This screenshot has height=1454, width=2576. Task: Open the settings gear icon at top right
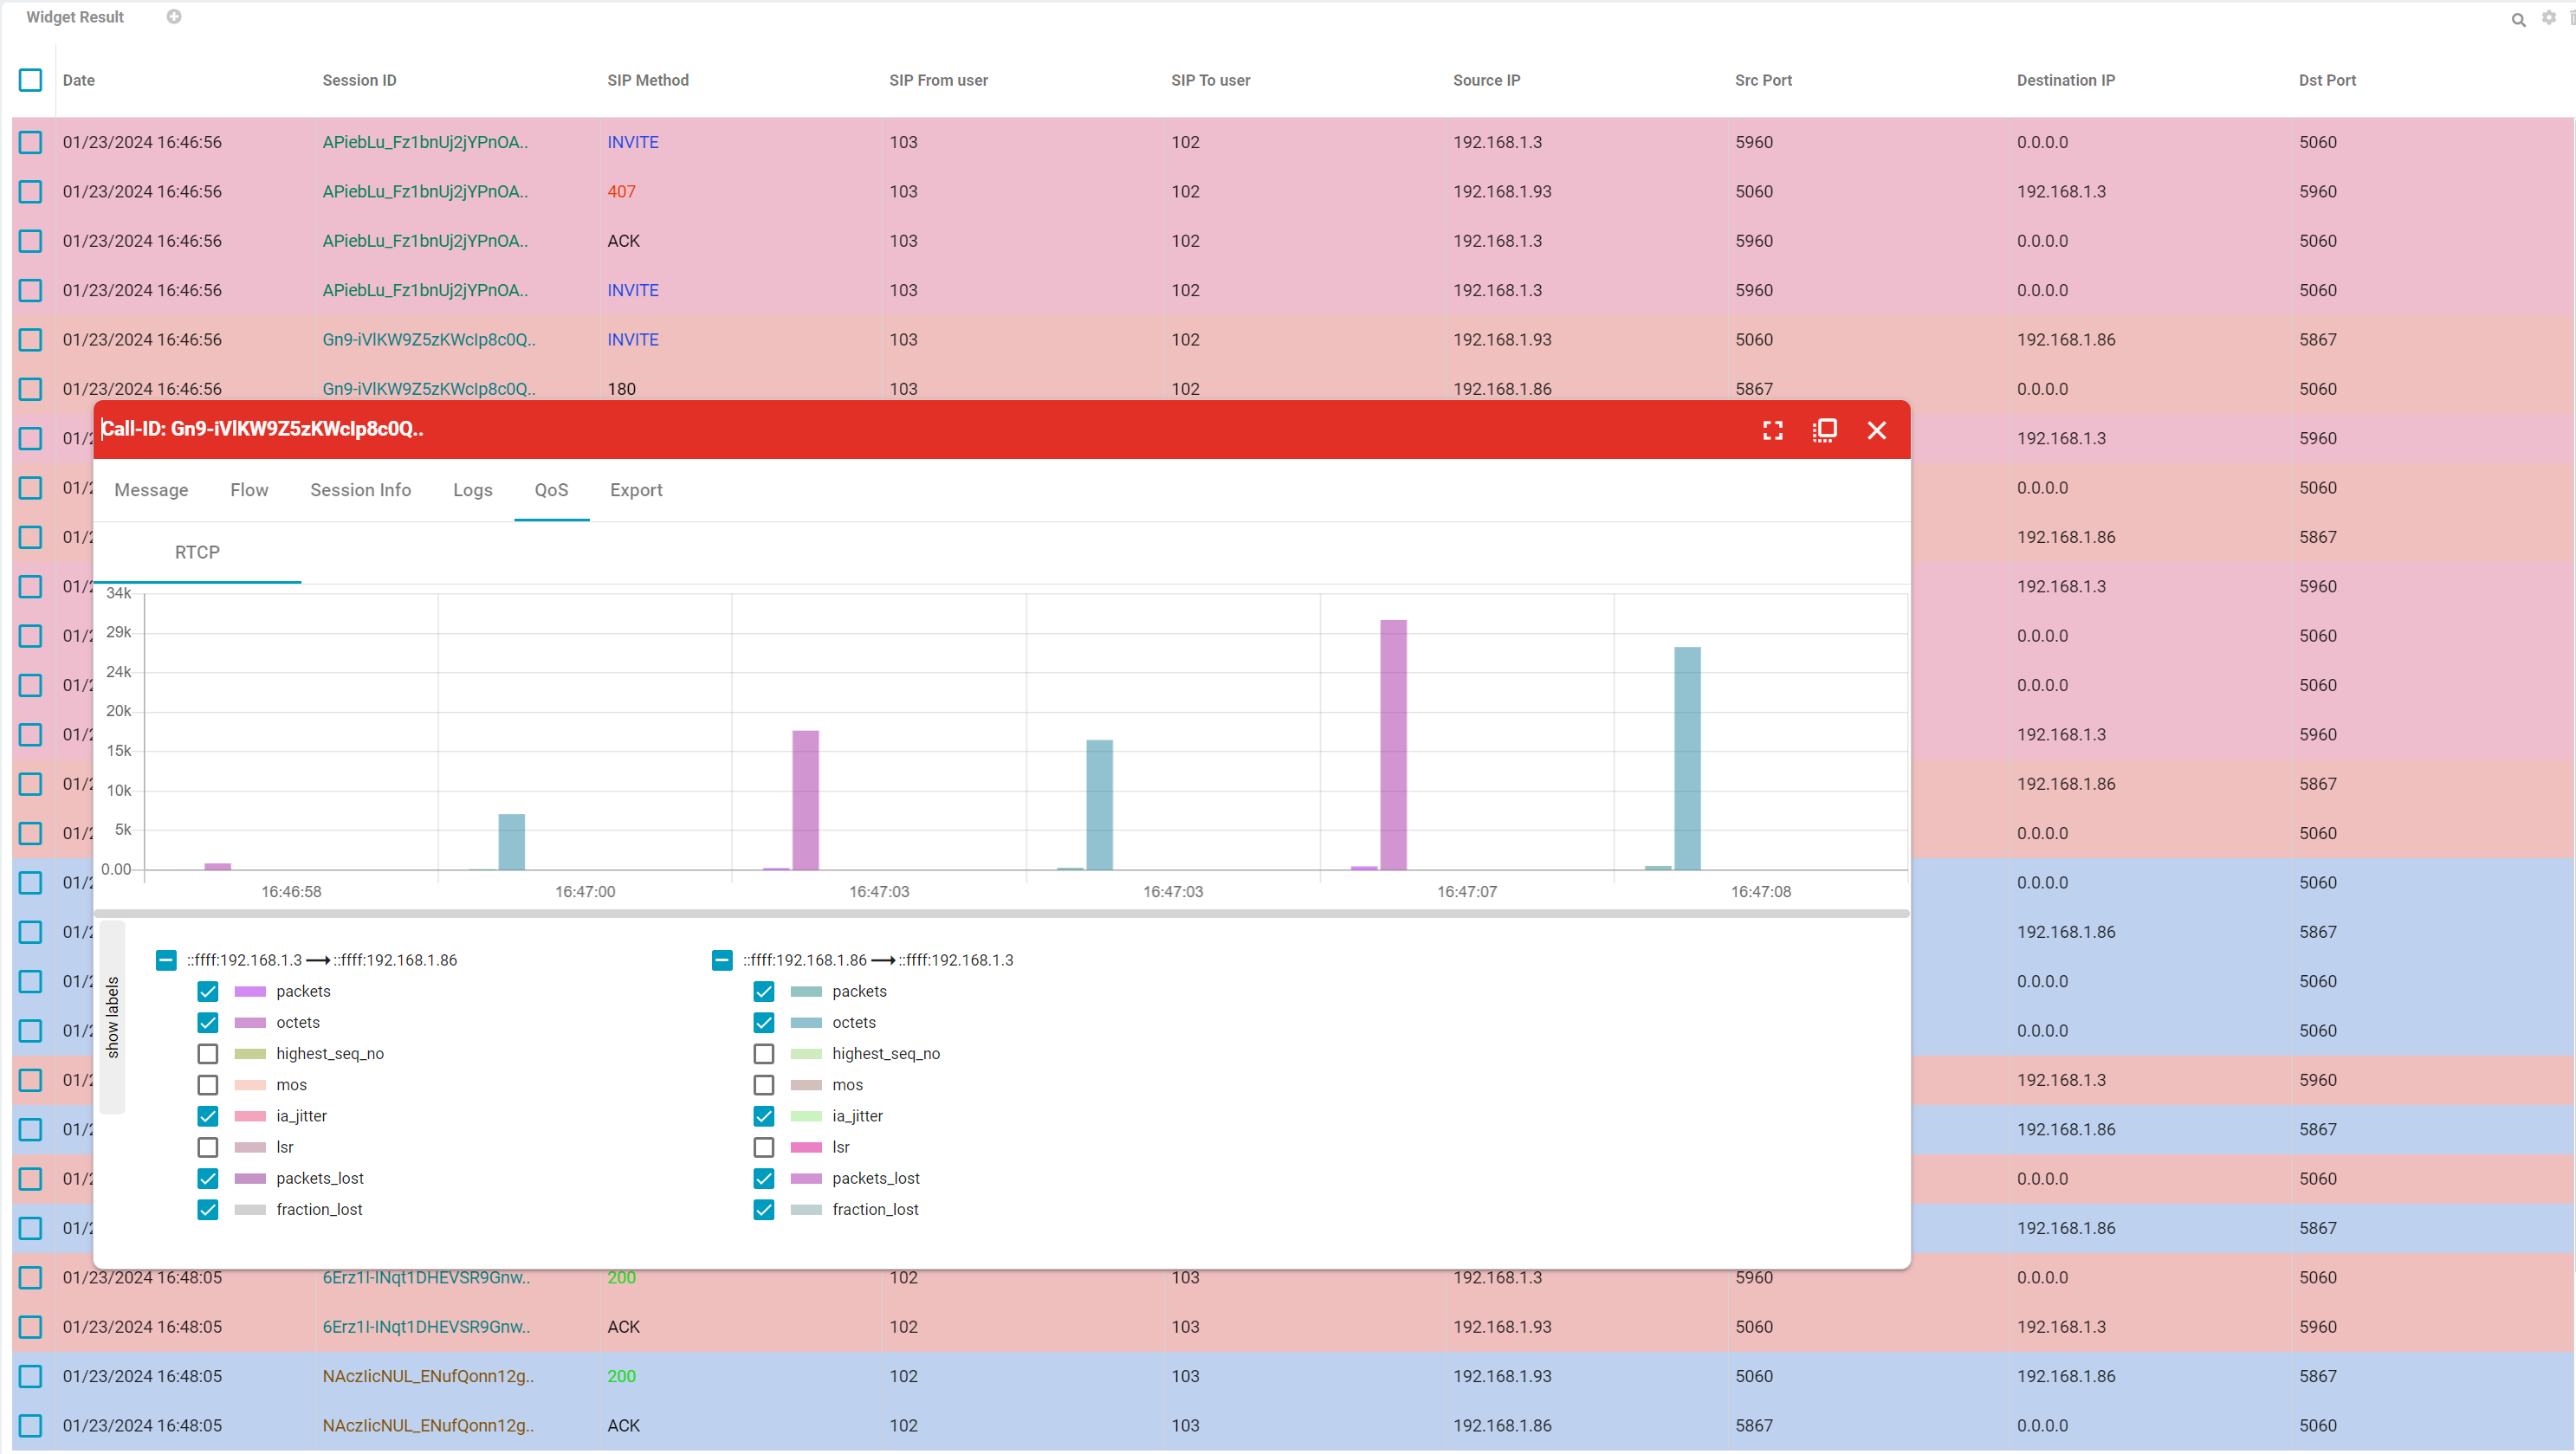click(2548, 18)
